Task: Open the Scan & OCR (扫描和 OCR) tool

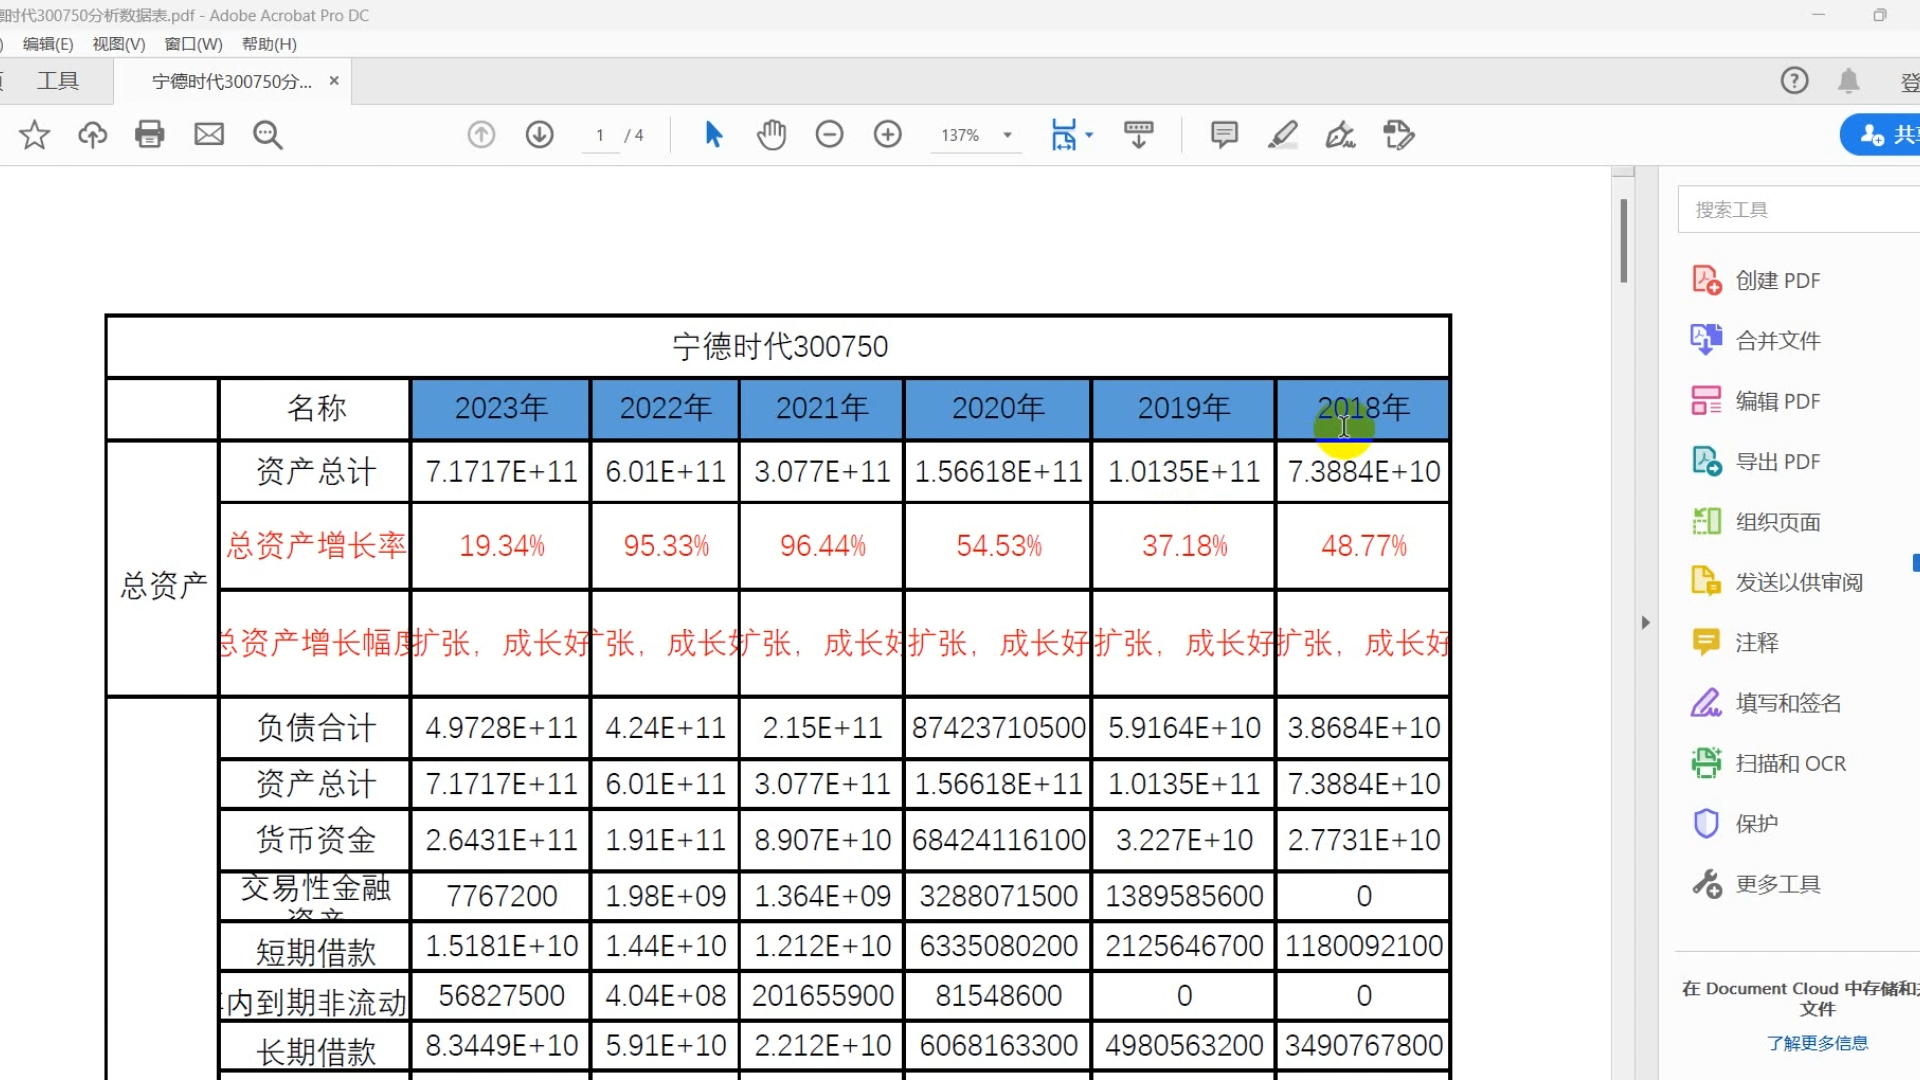Action: (x=1768, y=763)
